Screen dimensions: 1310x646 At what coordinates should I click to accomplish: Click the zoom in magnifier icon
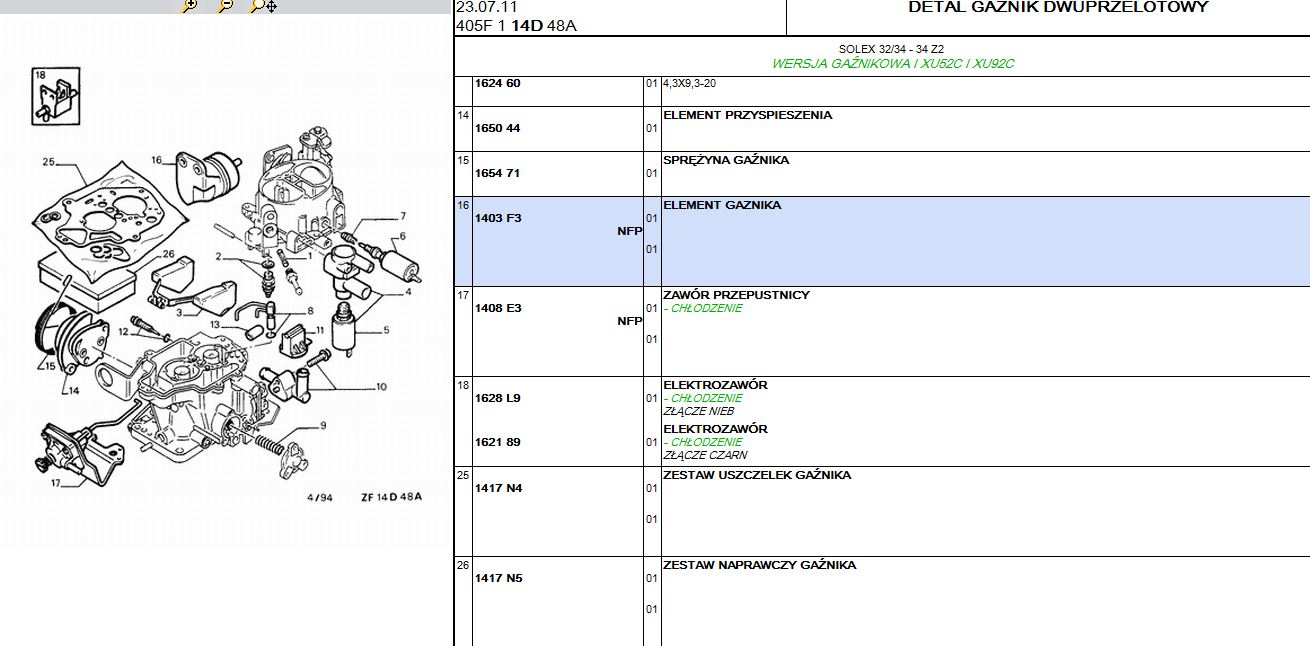point(190,6)
